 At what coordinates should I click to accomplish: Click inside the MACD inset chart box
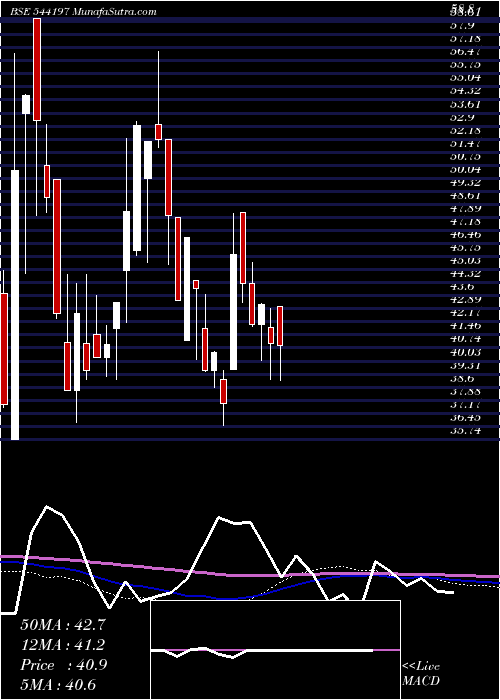pos(275,650)
